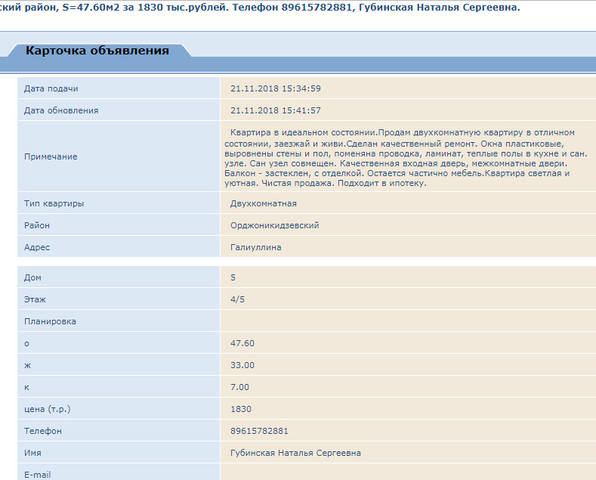Click the 'Район' label cell
The image size is (596, 480).
118,225
